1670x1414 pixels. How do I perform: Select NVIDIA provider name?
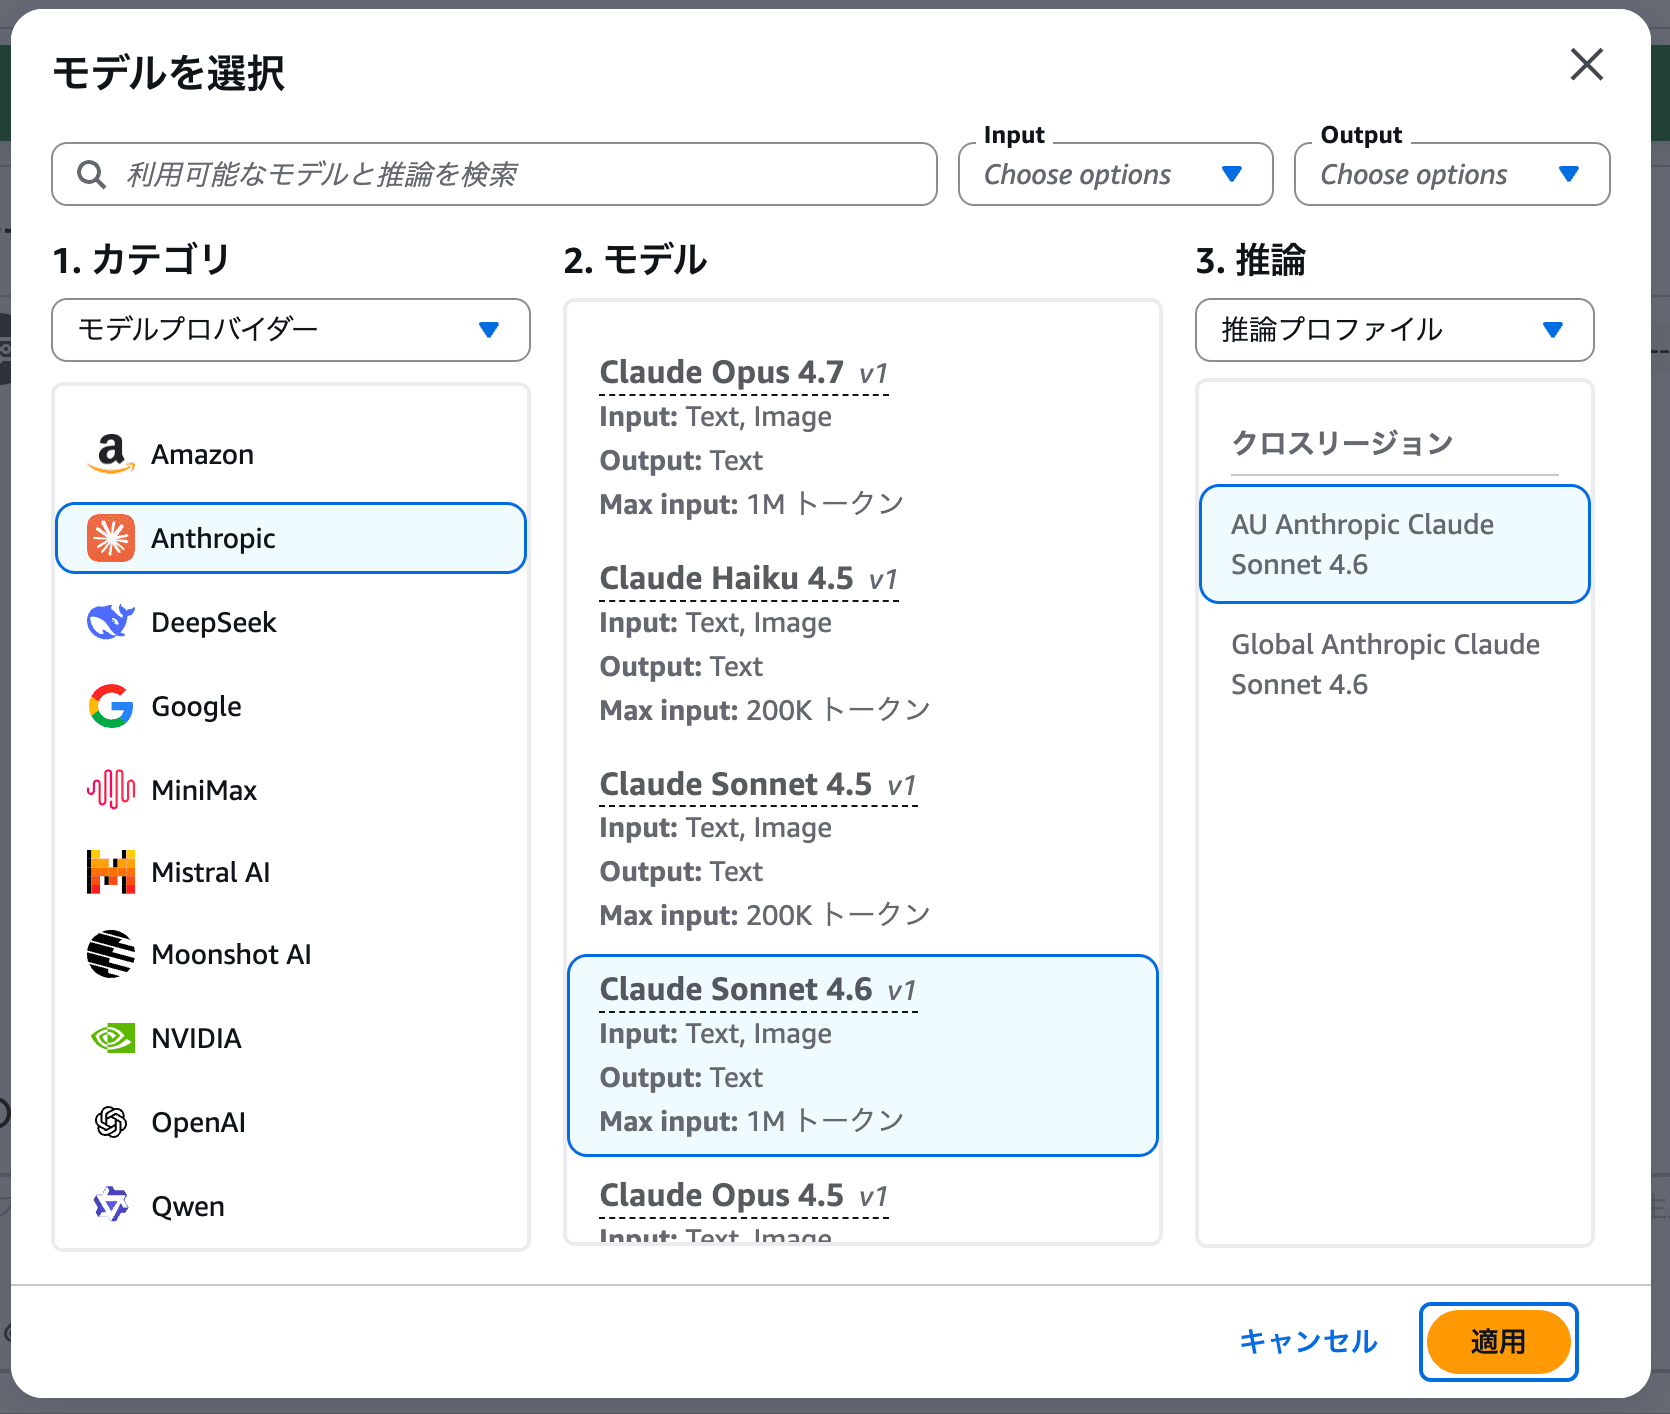pos(196,1038)
